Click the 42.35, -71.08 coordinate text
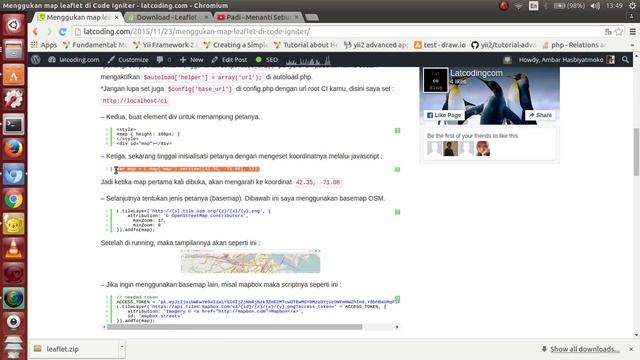 pyautogui.click(x=318, y=182)
